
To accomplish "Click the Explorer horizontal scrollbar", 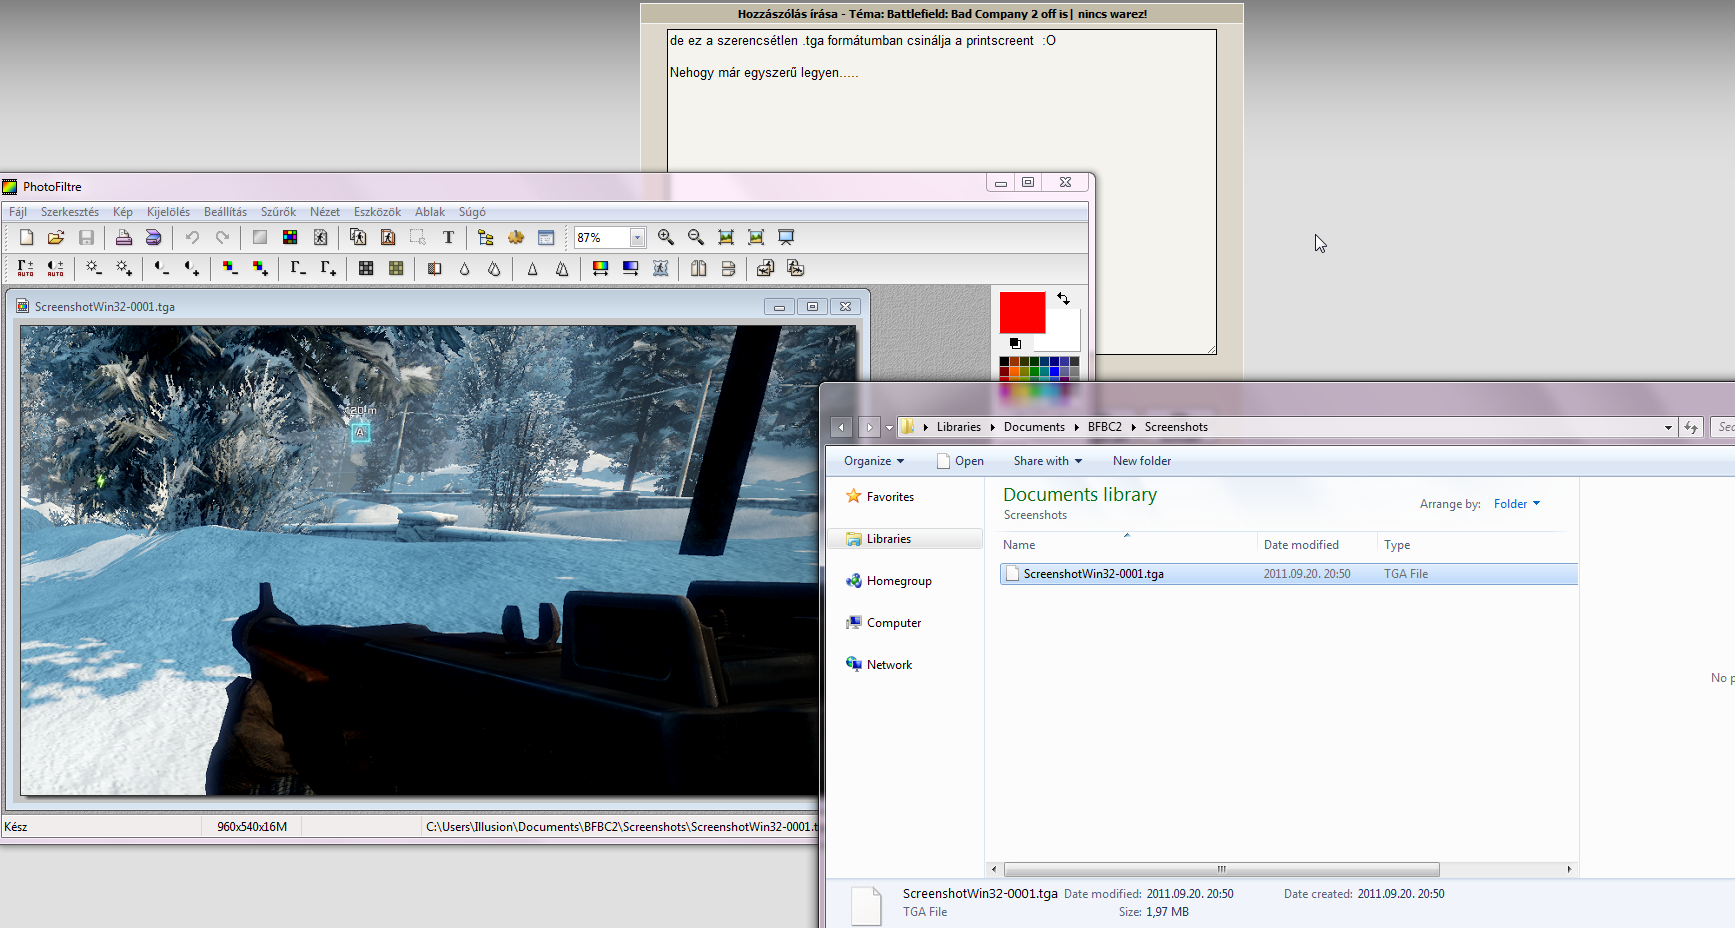I will [x=1222, y=869].
